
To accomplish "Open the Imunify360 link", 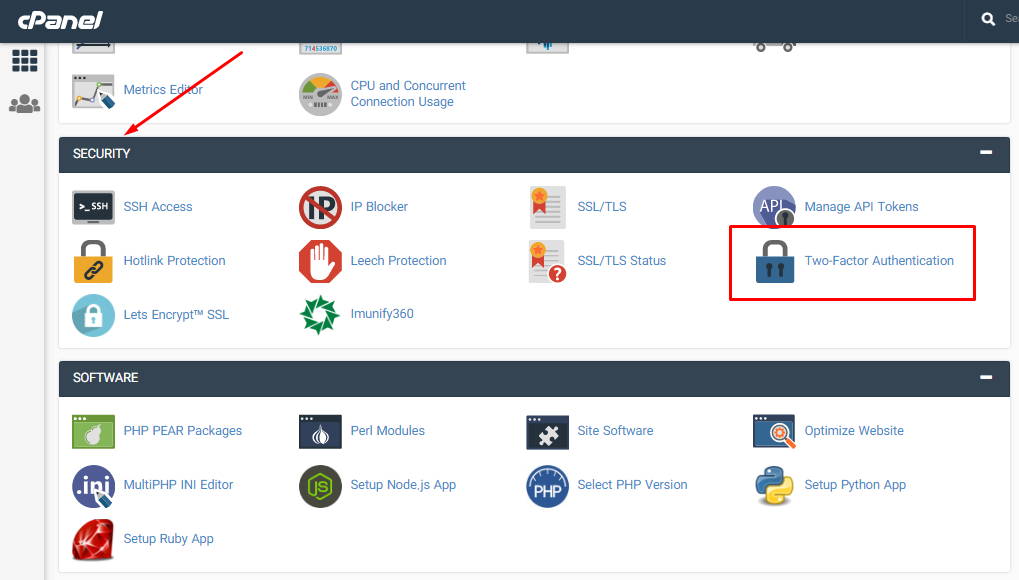I will [x=382, y=314].
